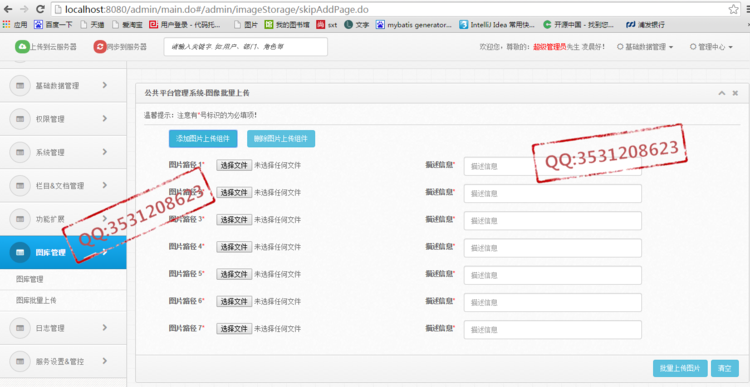Open the 天猫 bookmark

[92, 24]
